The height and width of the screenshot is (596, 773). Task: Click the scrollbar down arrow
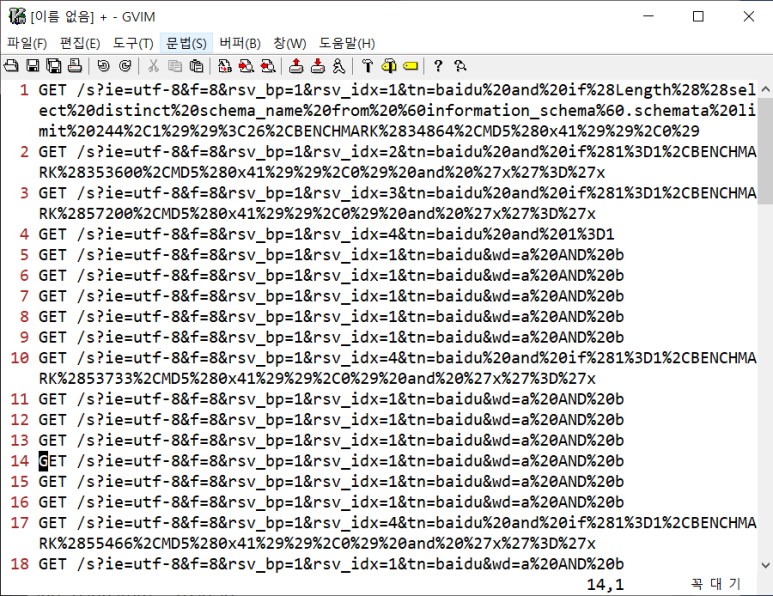tap(765, 565)
